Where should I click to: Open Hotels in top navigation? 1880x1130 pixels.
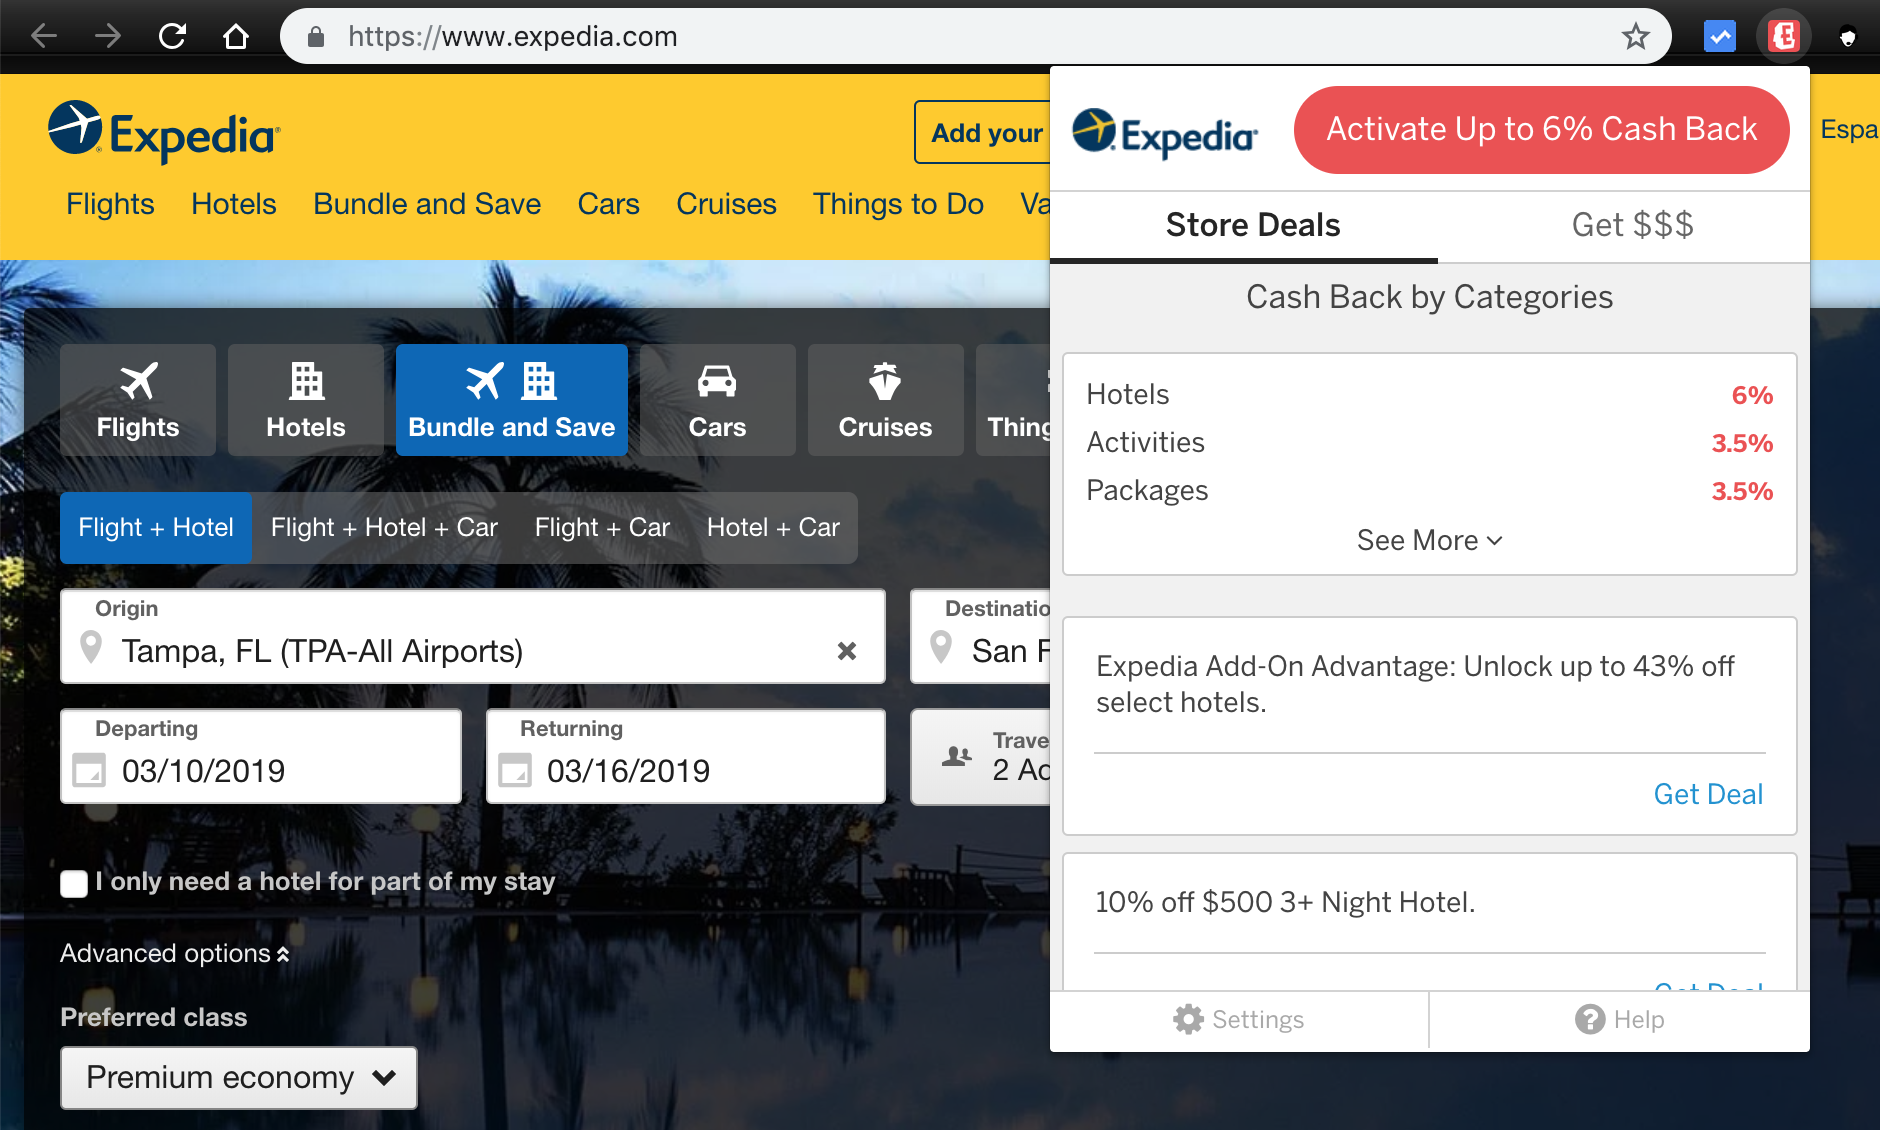233,204
